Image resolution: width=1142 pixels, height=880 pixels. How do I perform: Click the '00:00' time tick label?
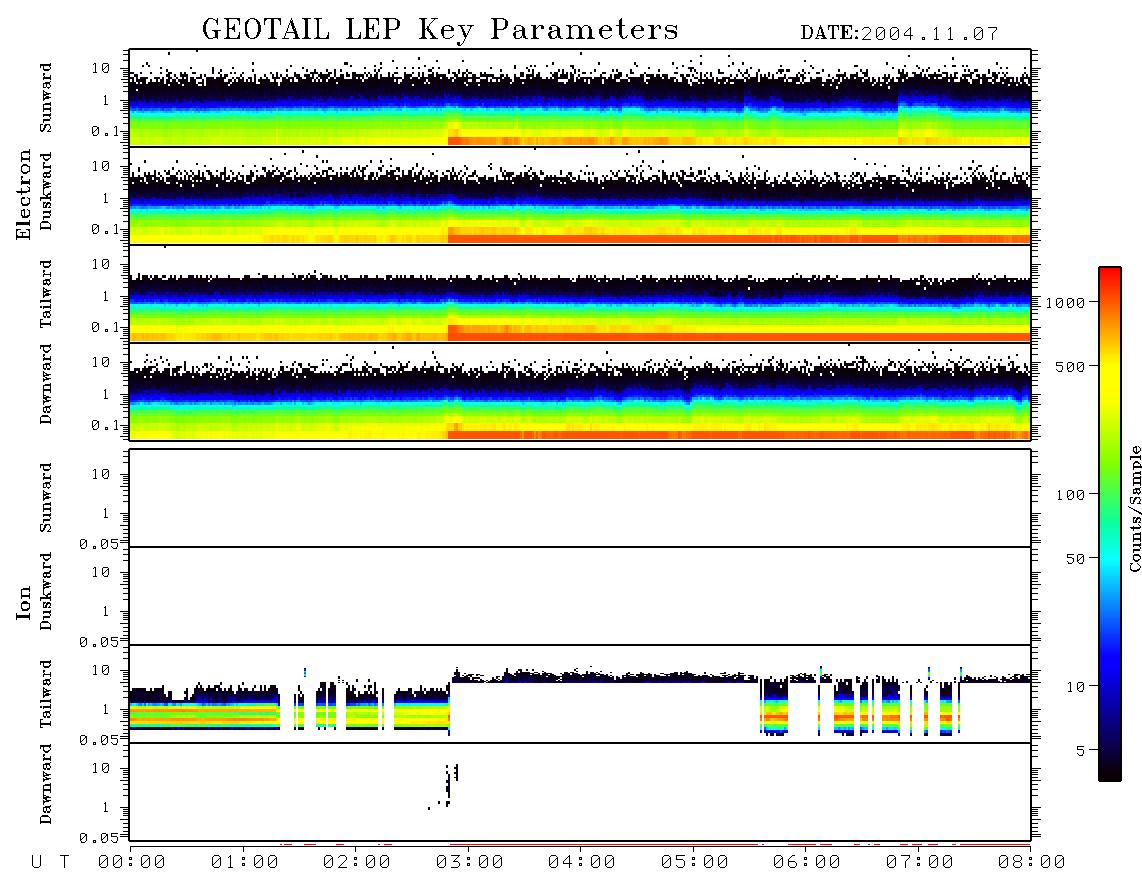[x=132, y=862]
